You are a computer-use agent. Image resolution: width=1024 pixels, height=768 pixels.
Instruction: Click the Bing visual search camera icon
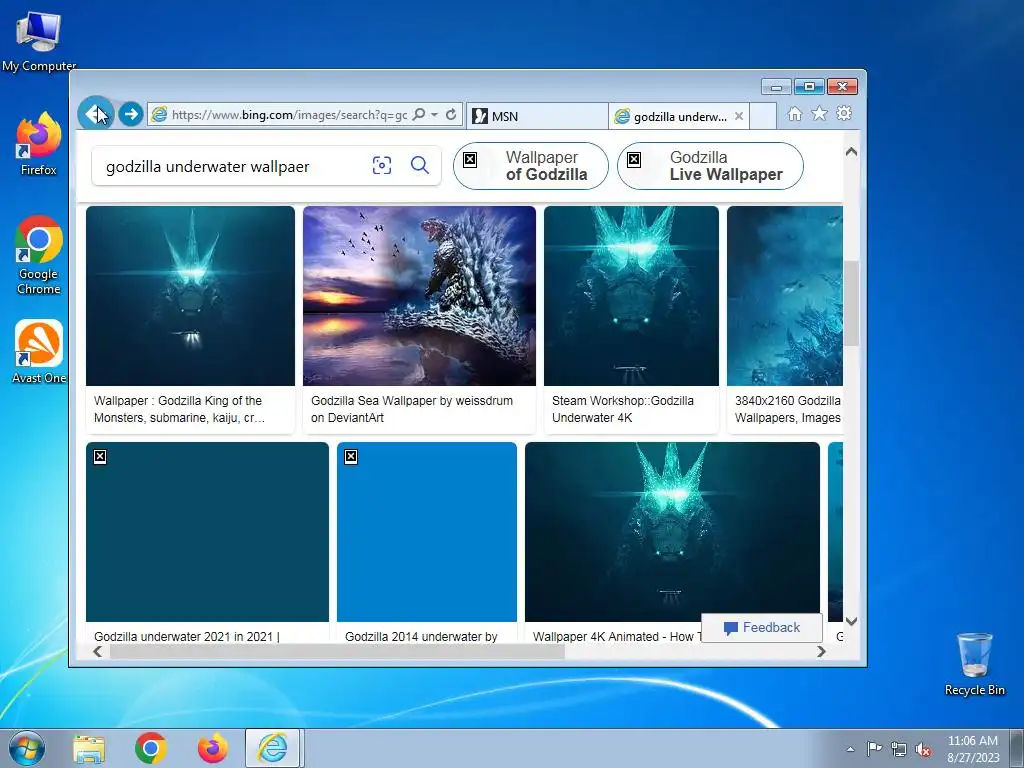pyautogui.click(x=382, y=165)
